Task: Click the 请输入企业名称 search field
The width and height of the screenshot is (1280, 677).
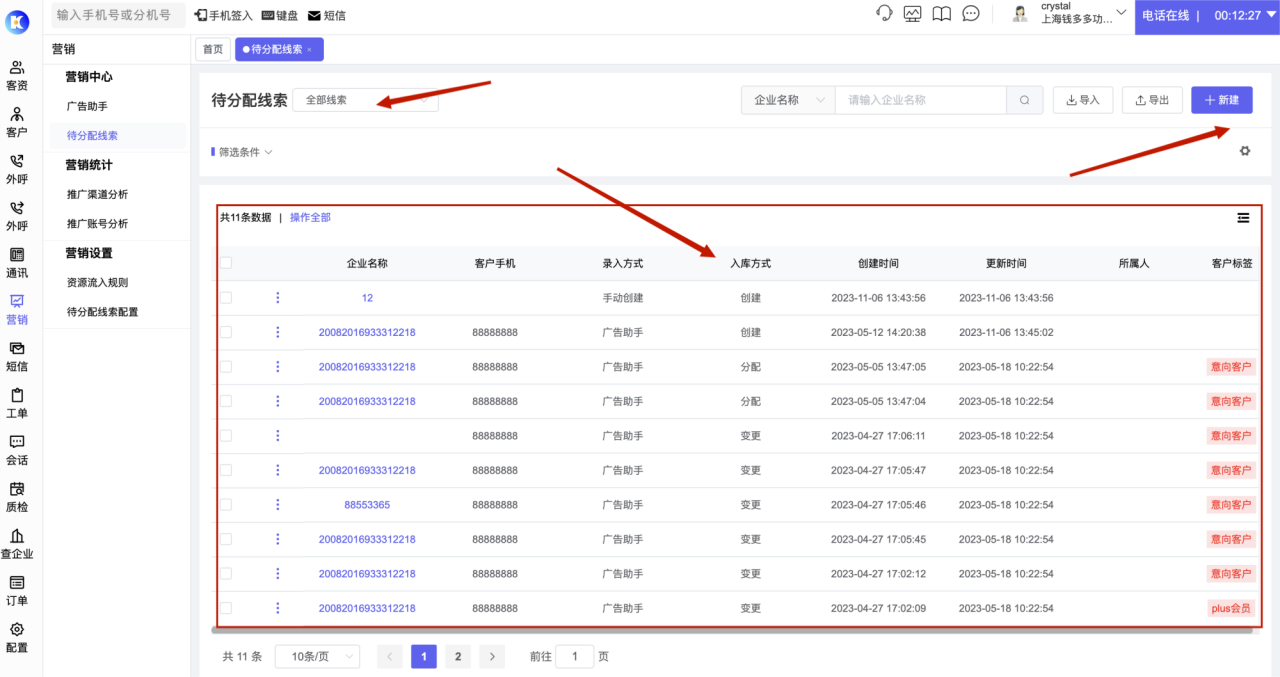Action: (920, 100)
